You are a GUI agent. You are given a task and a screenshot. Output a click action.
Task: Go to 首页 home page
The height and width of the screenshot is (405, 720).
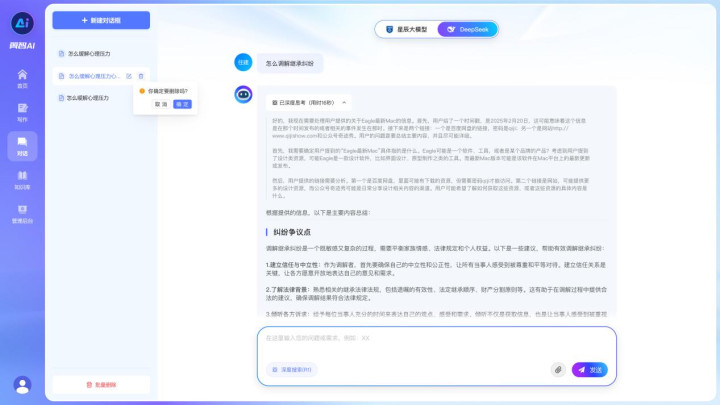(x=22, y=79)
